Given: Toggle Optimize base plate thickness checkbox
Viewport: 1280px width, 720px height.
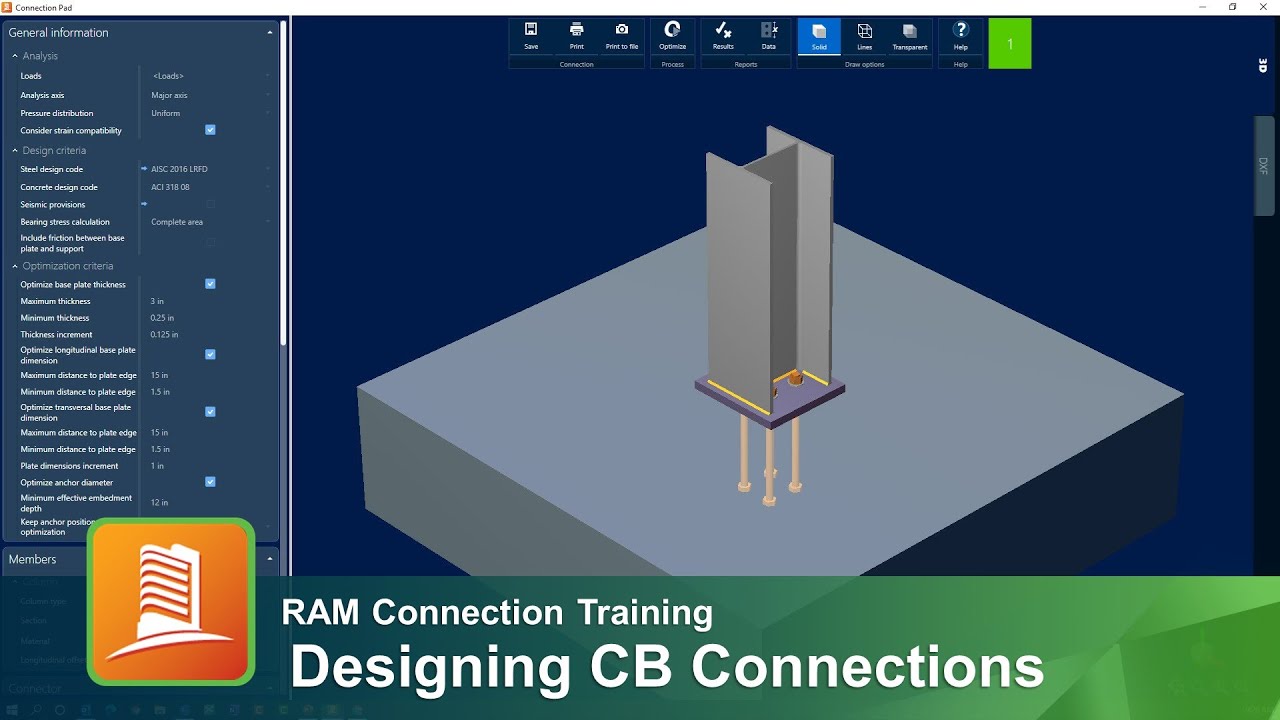Looking at the screenshot, I should (210, 284).
